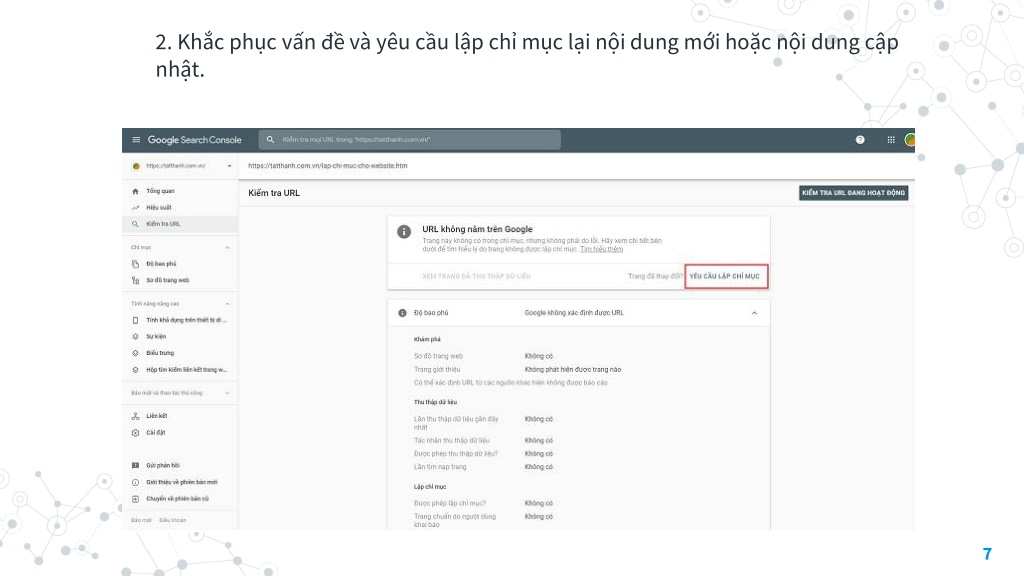Collapse the Chỉ mục sidebar section
The width and height of the screenshot is (1024, 576).
(227, 248)
